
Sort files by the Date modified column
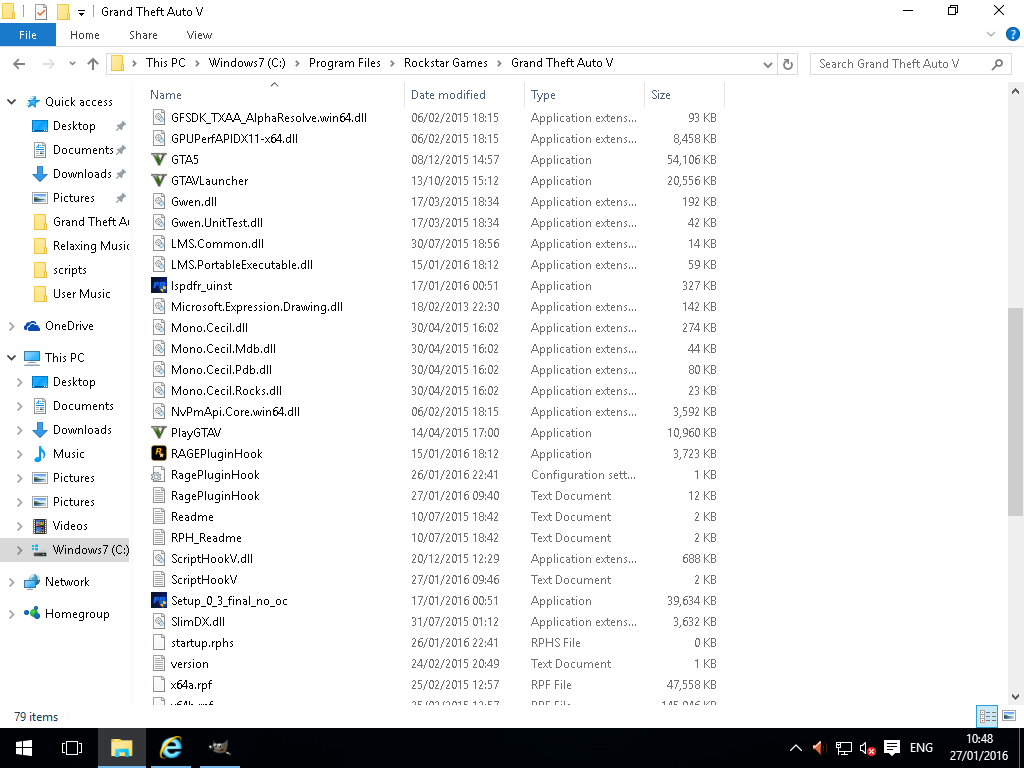(x=448, y=95)
